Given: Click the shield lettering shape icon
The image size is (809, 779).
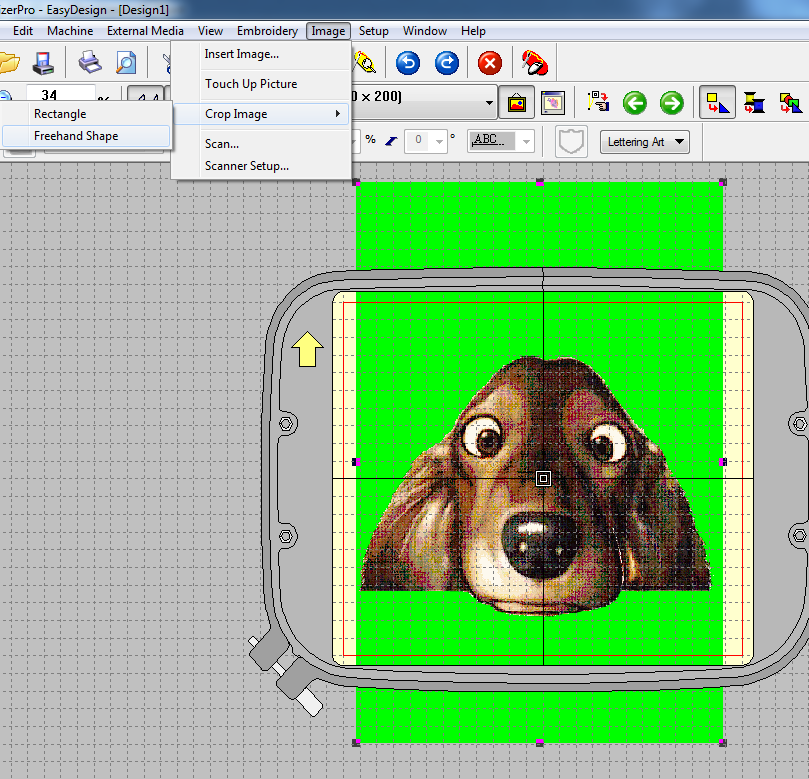Looking at the screenshot, I should tap(571, 141).
